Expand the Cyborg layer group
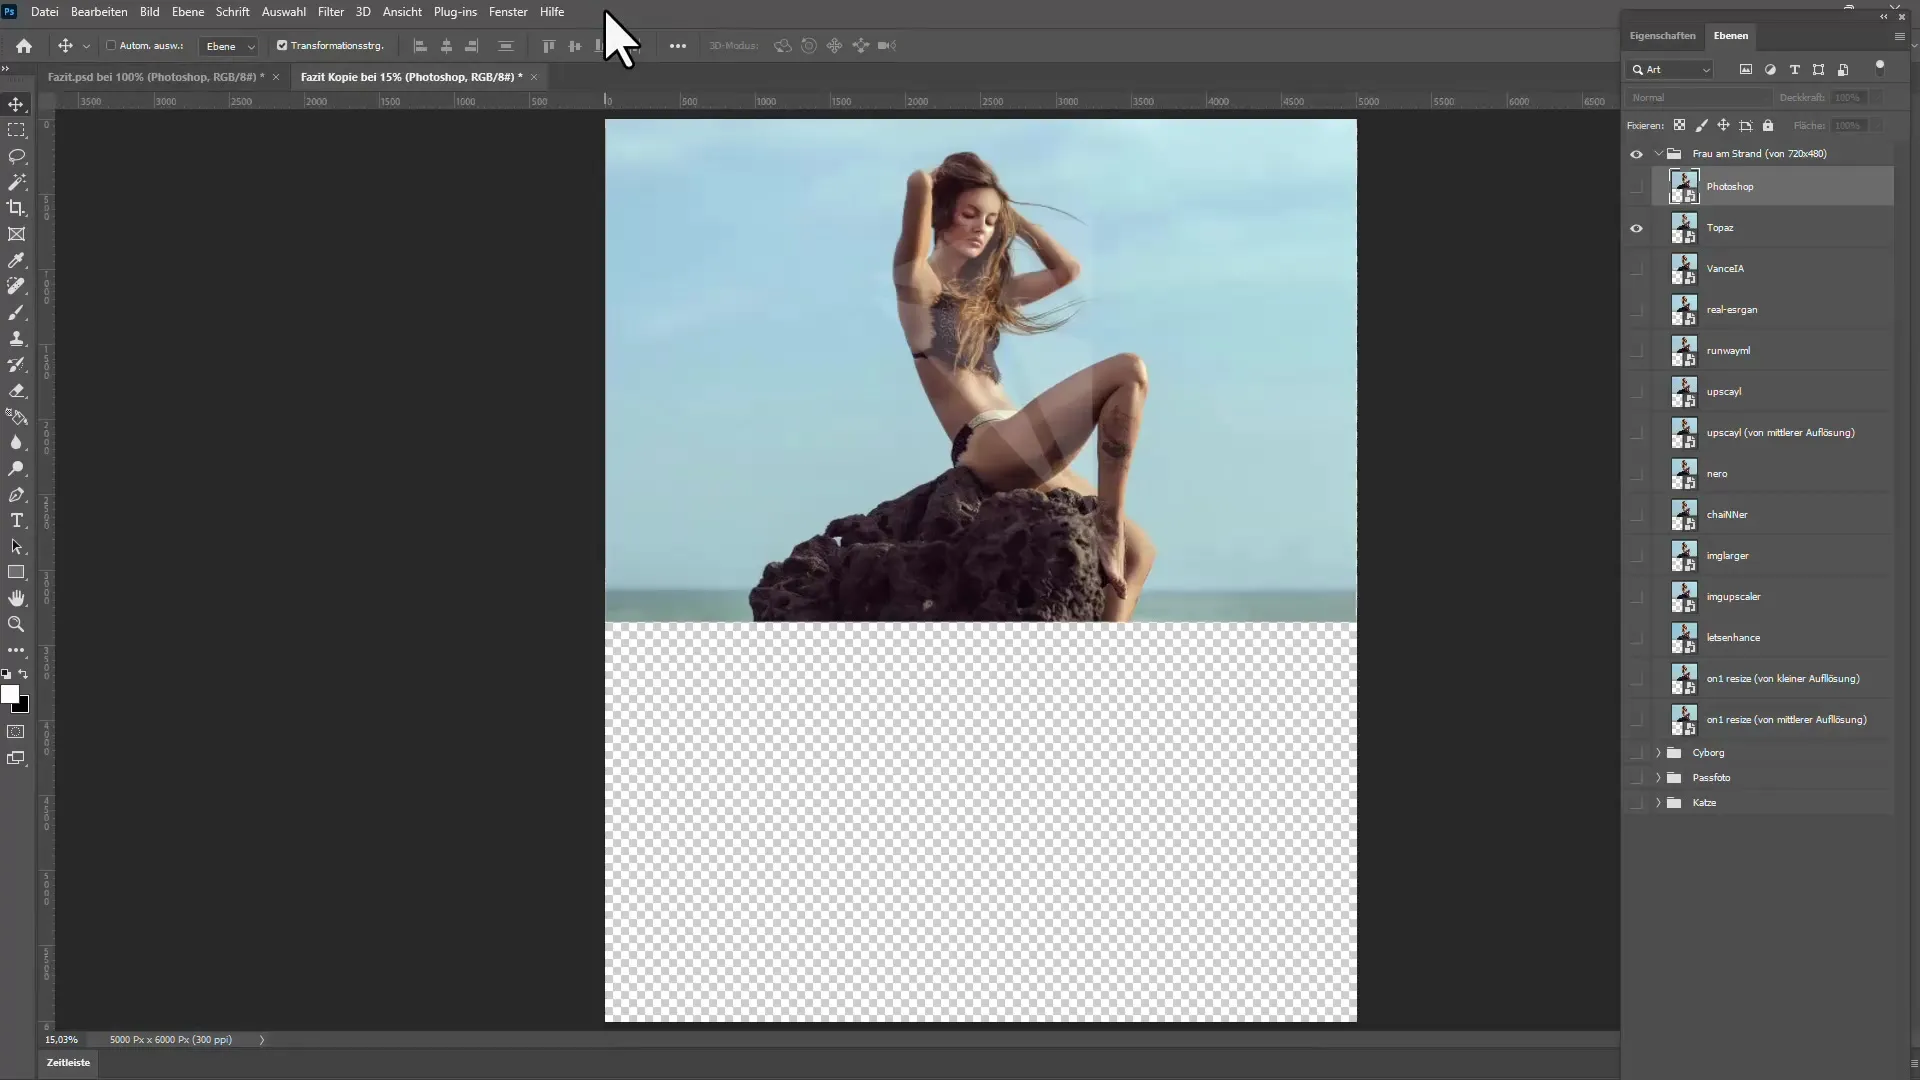 [1658, 752]
